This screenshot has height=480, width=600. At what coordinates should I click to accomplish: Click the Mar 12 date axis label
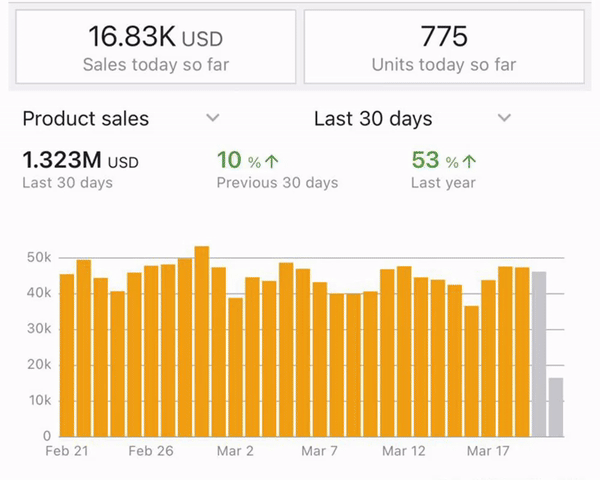pyautogui.click(x=404, y=451)
